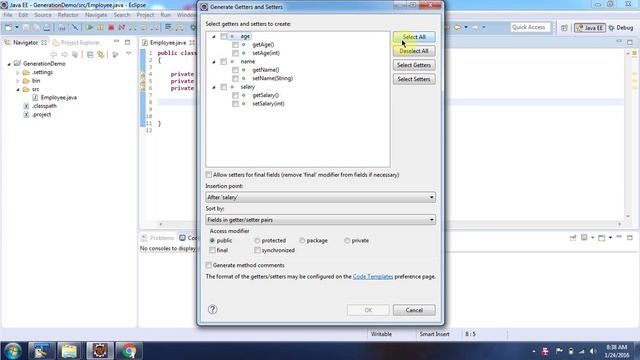The width and height of the screenshot is (640, 360).
Task: Open the Insertion point dropdown
Action: [320, 197]
